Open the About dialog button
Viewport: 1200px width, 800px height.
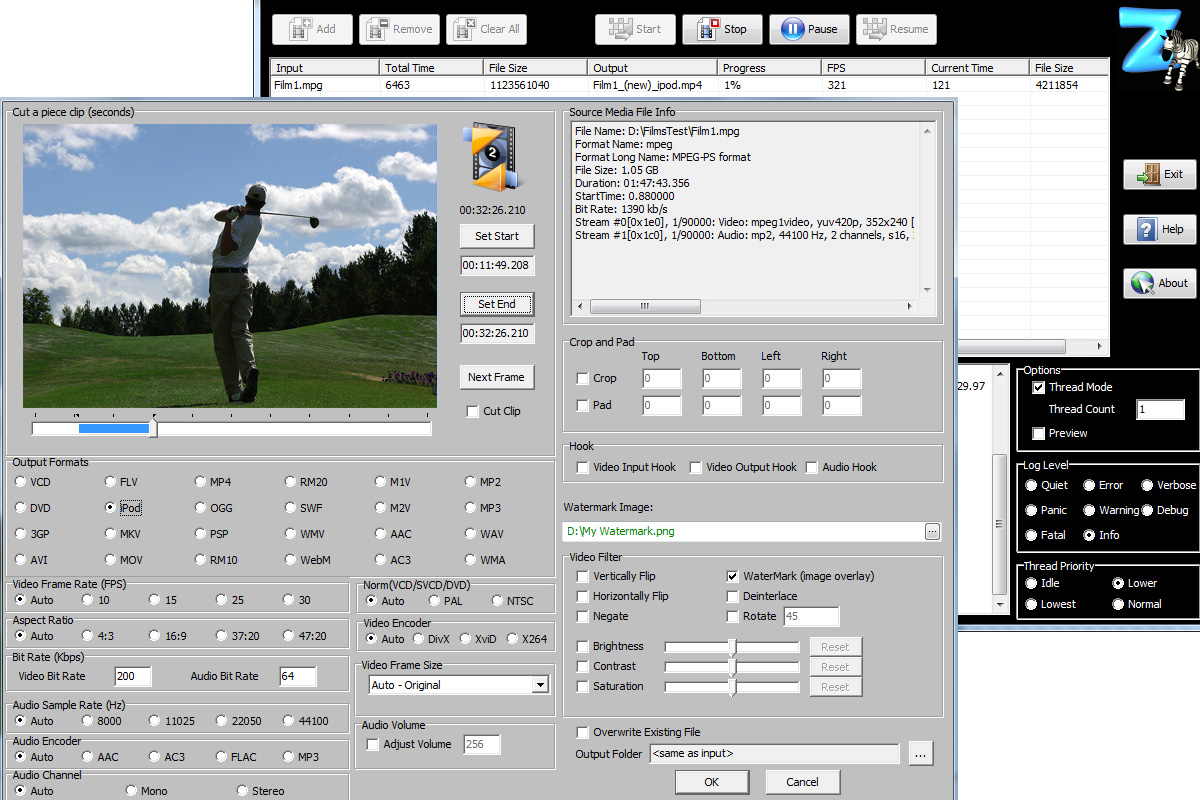(1159, 283)
